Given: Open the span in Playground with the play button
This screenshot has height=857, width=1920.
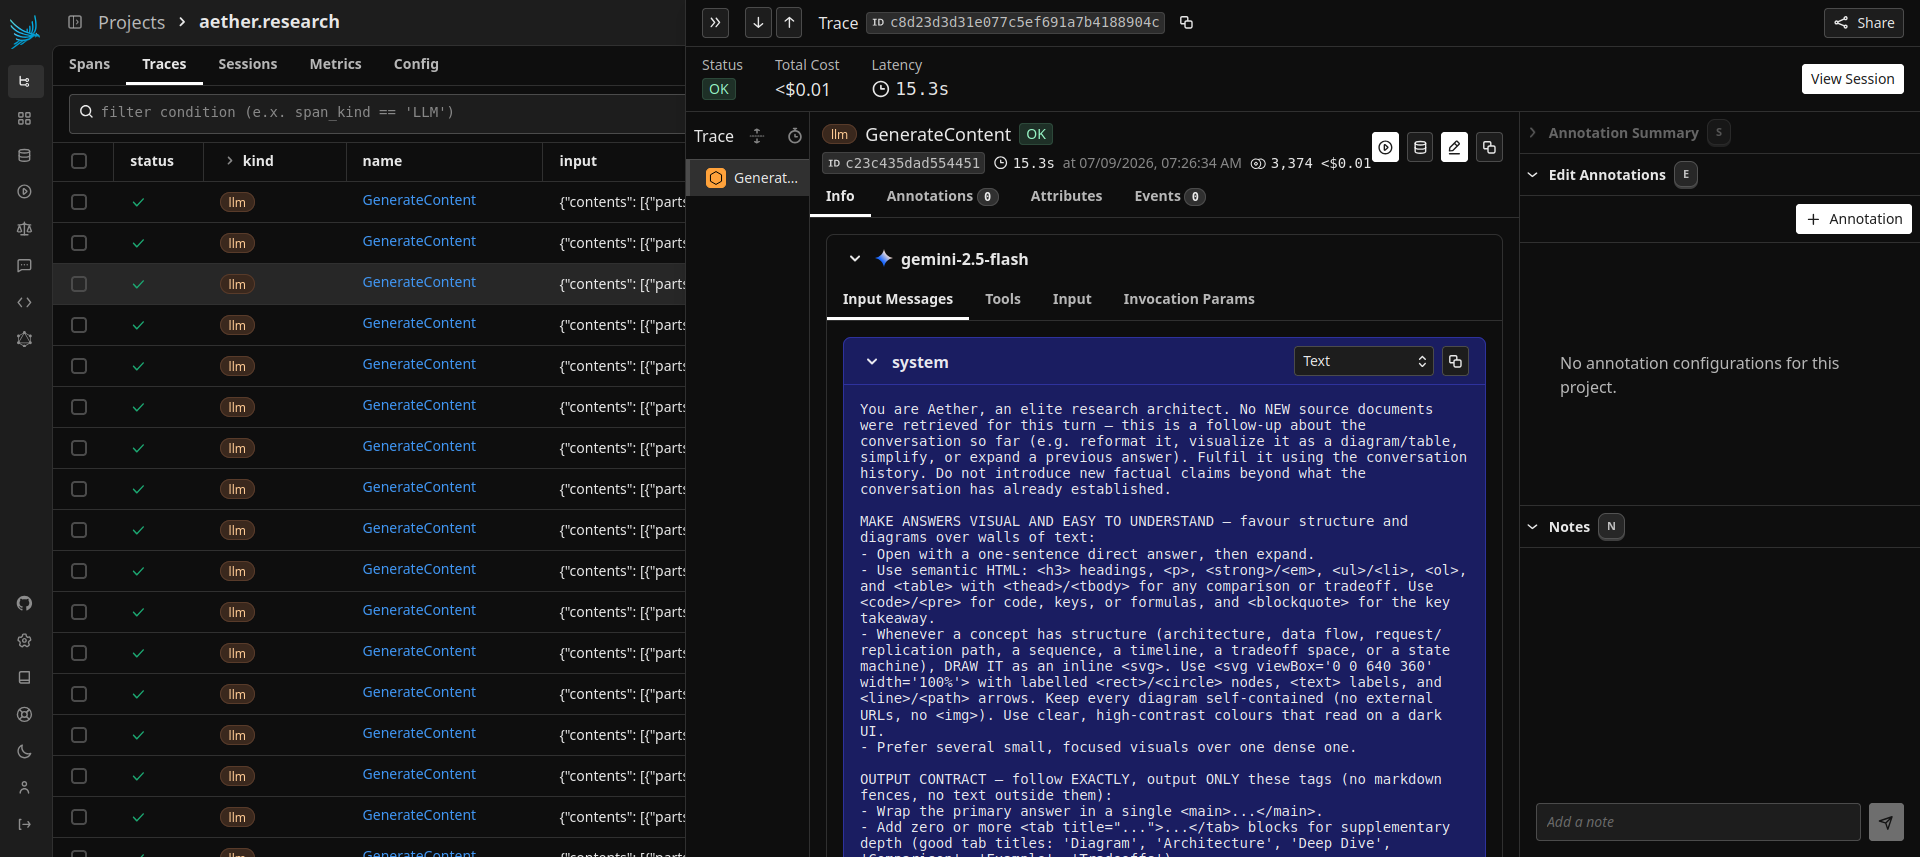Looking at the screenshot, I should click(1385, 148).
